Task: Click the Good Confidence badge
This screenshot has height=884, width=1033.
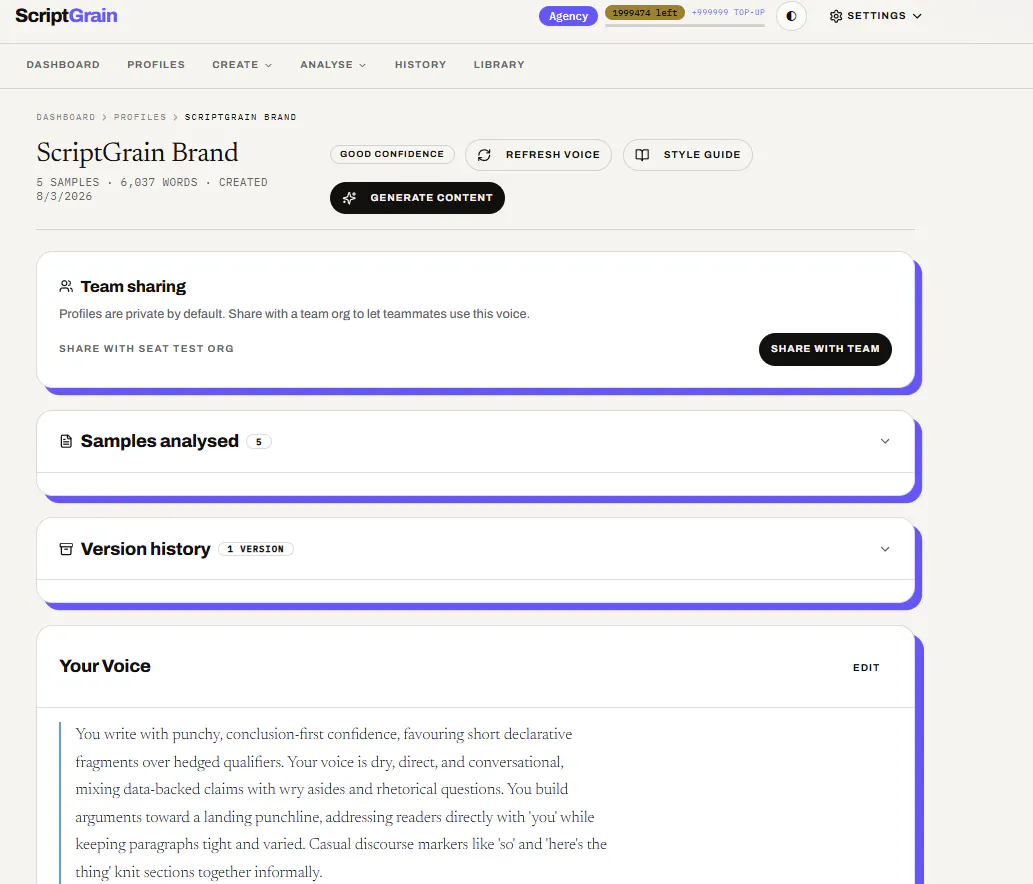Action: 392,154
